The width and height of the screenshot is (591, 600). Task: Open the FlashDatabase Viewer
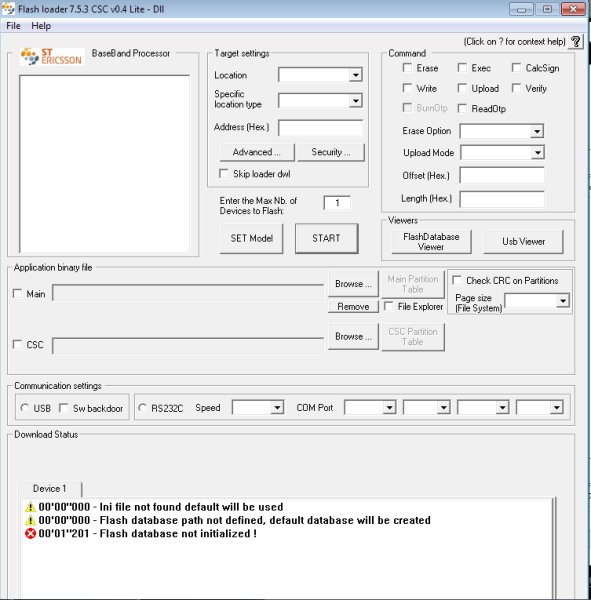tap(431, 241)
